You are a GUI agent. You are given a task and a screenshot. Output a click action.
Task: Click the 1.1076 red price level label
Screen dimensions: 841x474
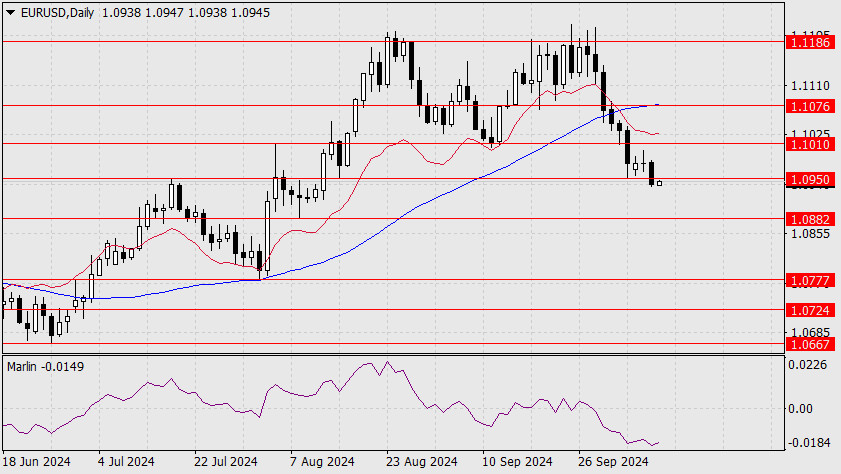(x=810, y=106)
